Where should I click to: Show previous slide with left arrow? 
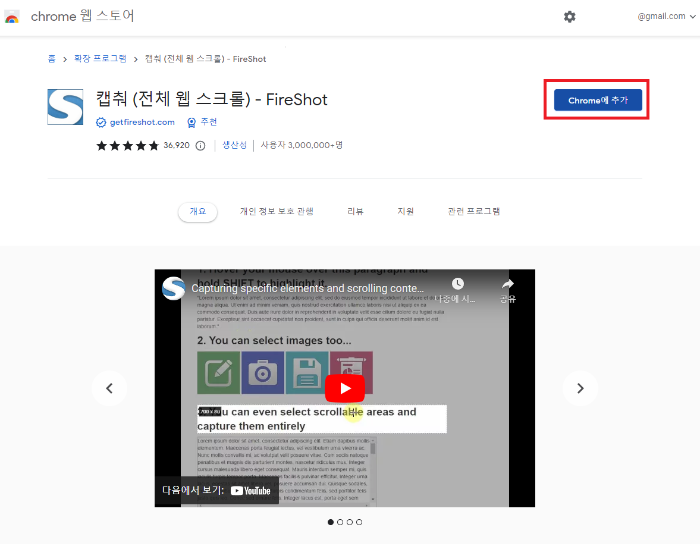point(109,388)
